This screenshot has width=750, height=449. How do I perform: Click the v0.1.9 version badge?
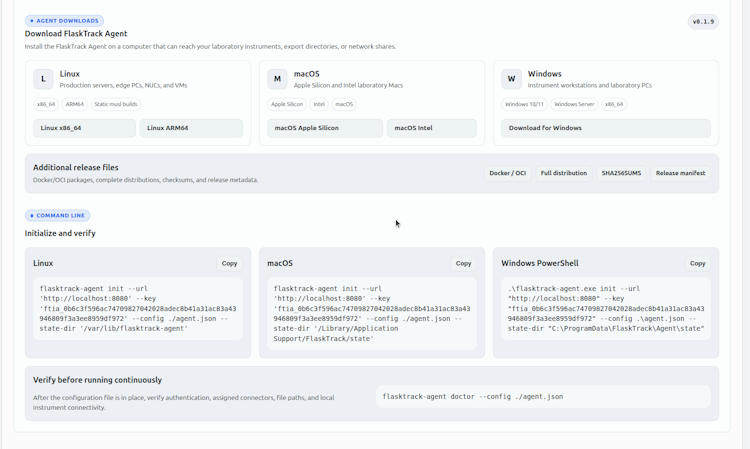[x=703, y=22]
